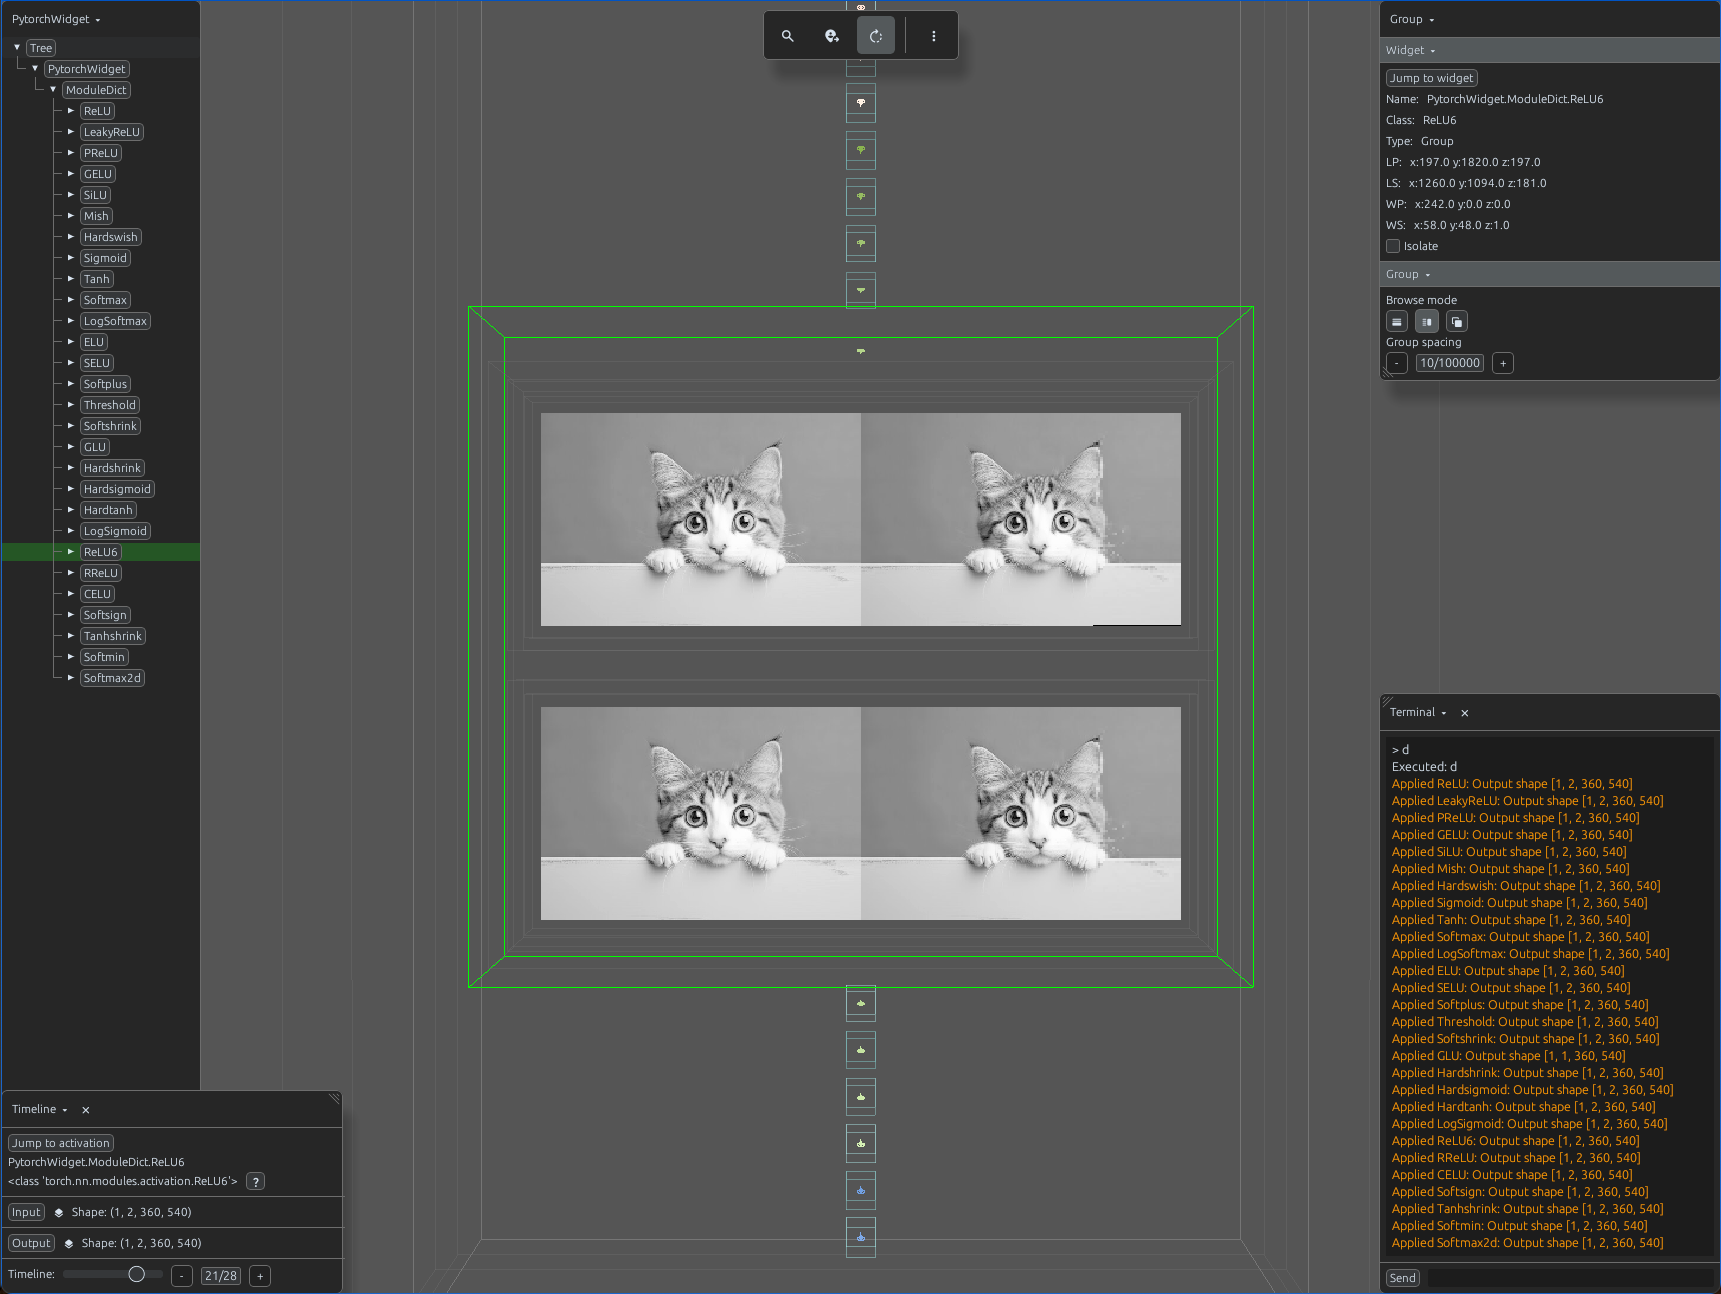Expand the Softmax tree node
Image resolution: width=1721 pixels, height=1294 pixels.
pyautogui.click(x=71, y=300)
